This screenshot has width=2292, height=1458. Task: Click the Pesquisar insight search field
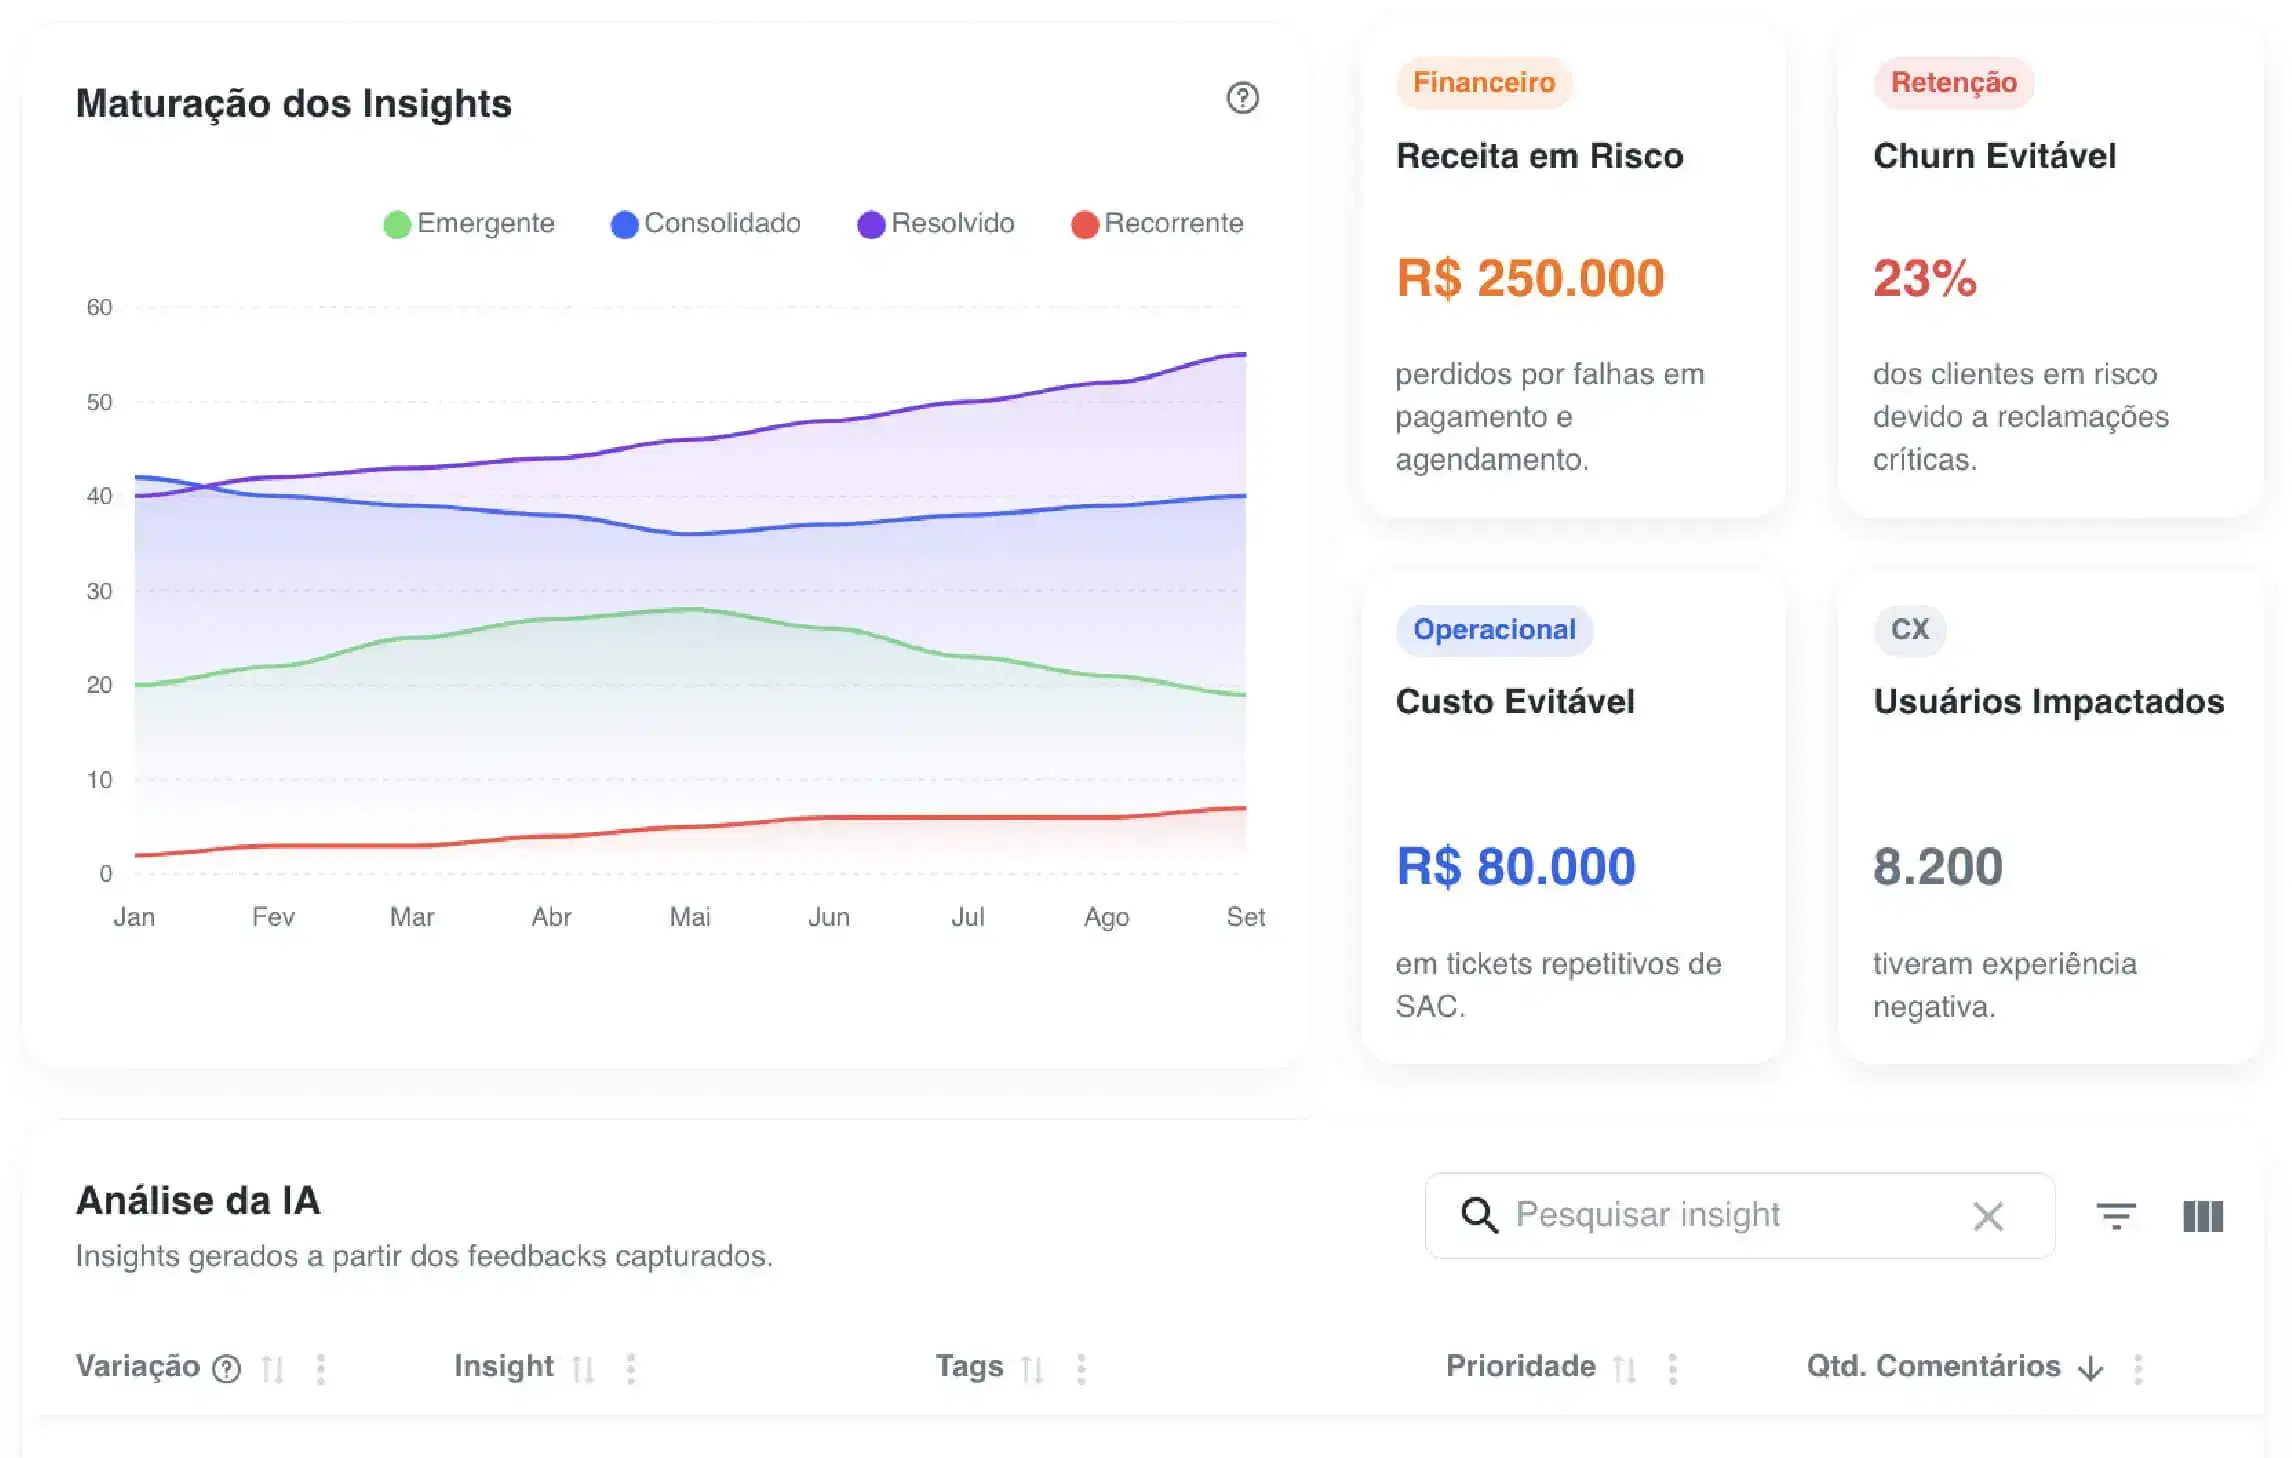(1700, 1215)
